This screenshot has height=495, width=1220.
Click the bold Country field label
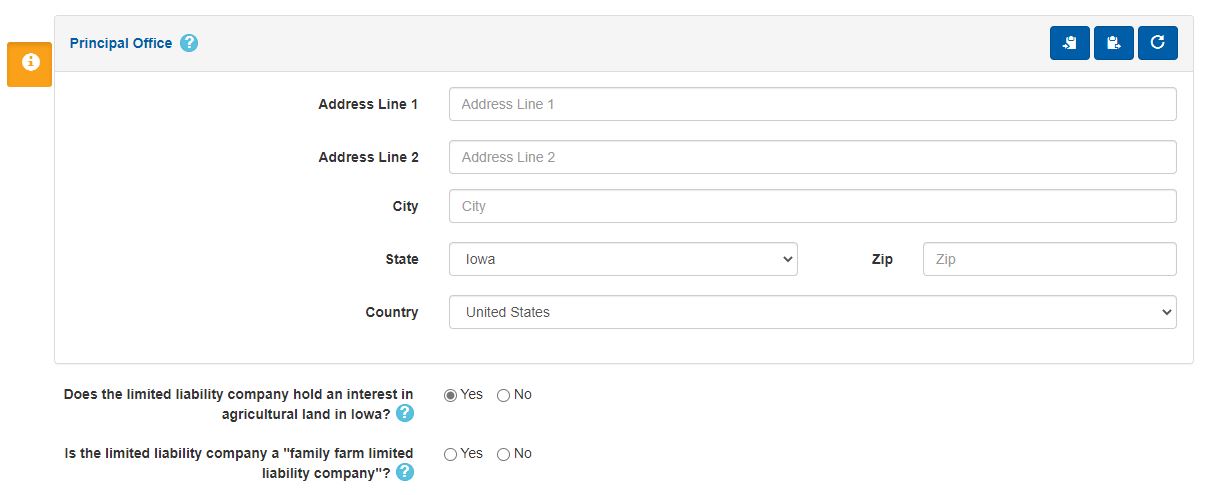tap(392, 312)
